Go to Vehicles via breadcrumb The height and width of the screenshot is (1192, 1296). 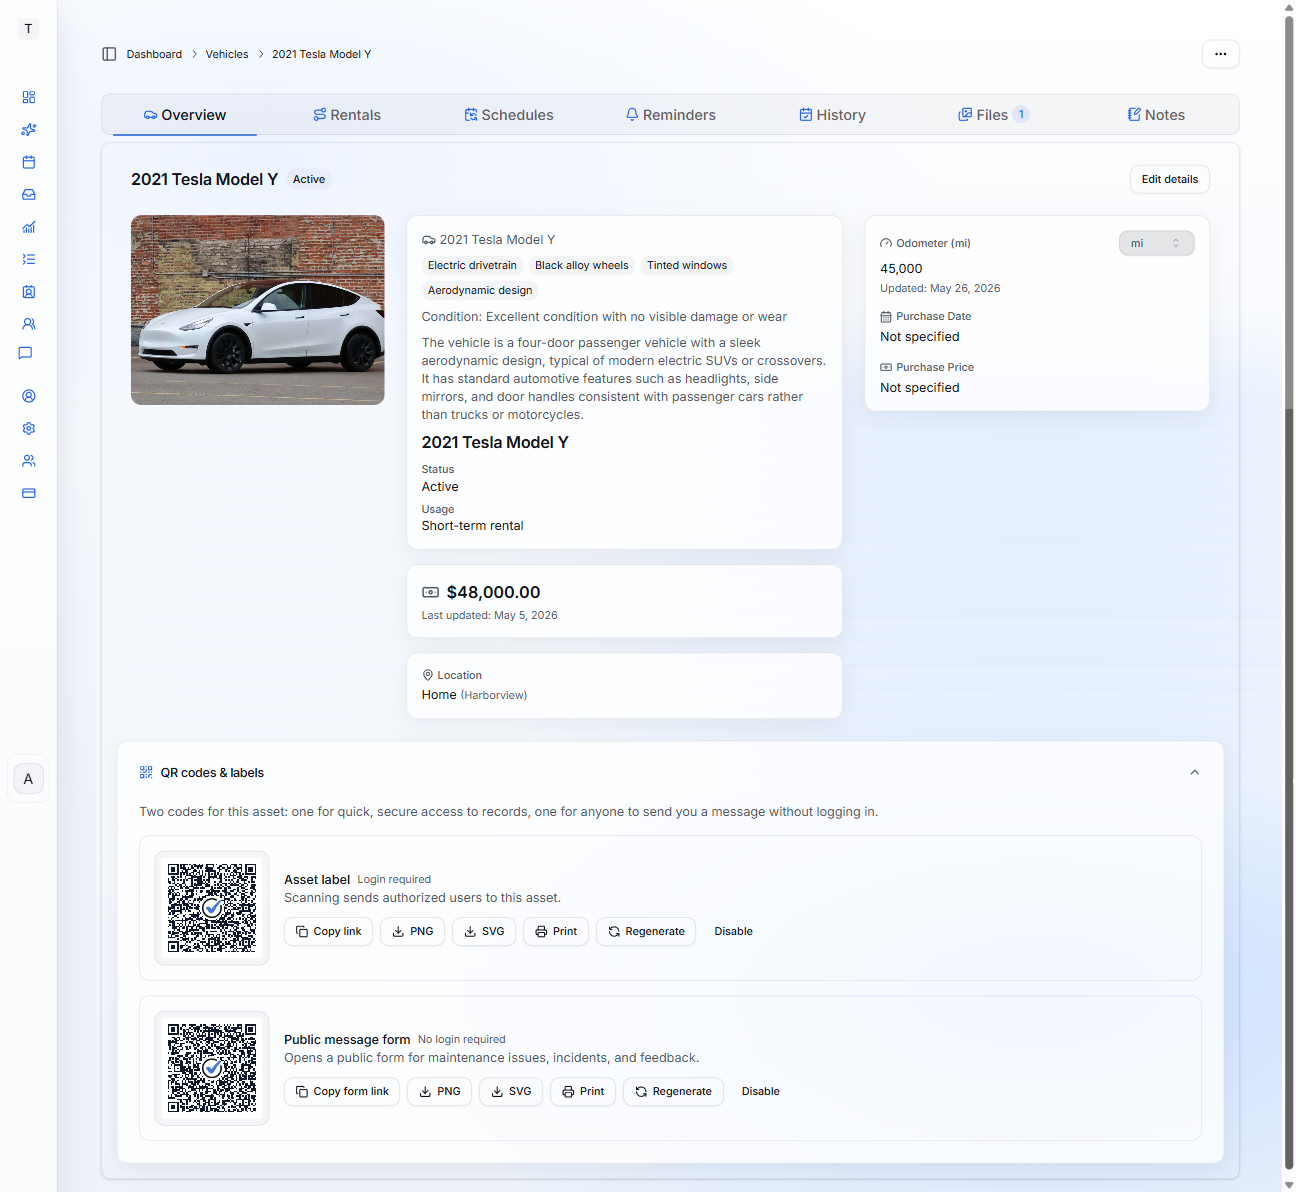[x=227, y=54]
